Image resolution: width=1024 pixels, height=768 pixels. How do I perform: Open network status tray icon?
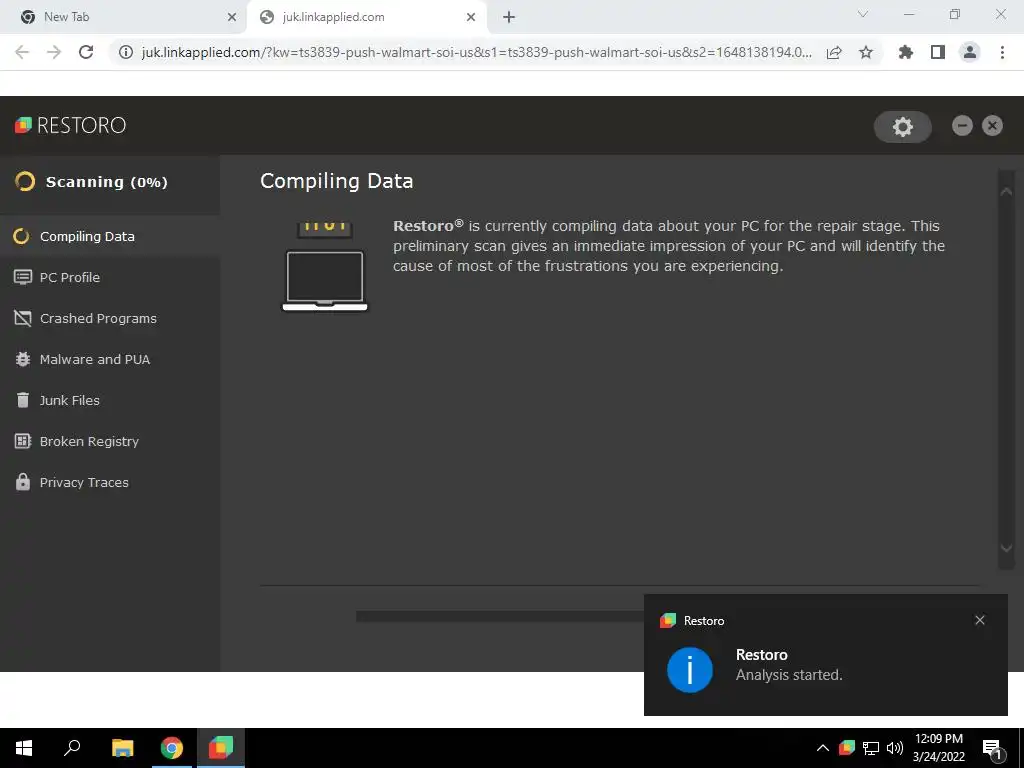[871, 748]
